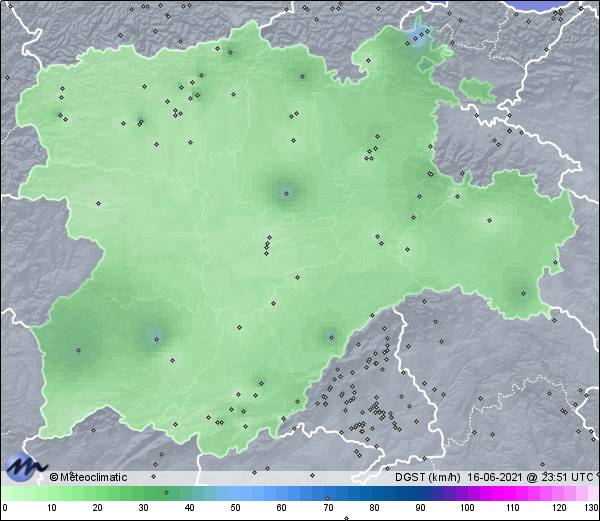Click the 16-06-2021 date text

(x=494, y=477)
